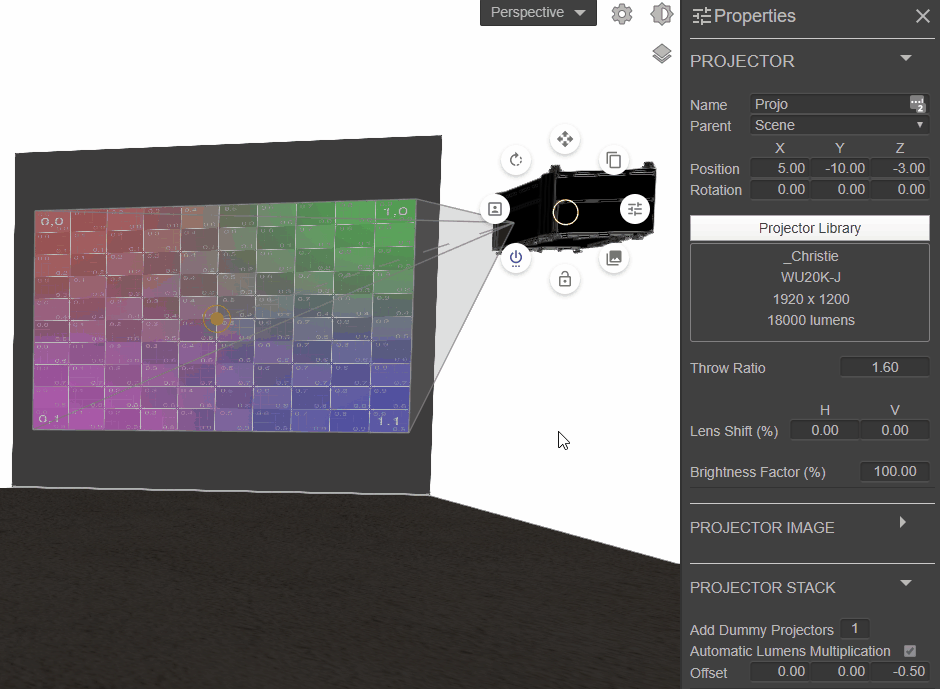Click the brightness adjustment icon beside the gear
This screenshot has height=689, width=940.
(x=661, y=13)
